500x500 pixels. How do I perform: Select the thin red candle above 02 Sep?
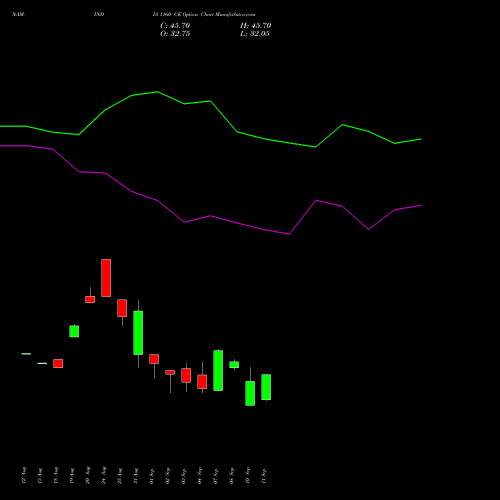click(170, 372)
